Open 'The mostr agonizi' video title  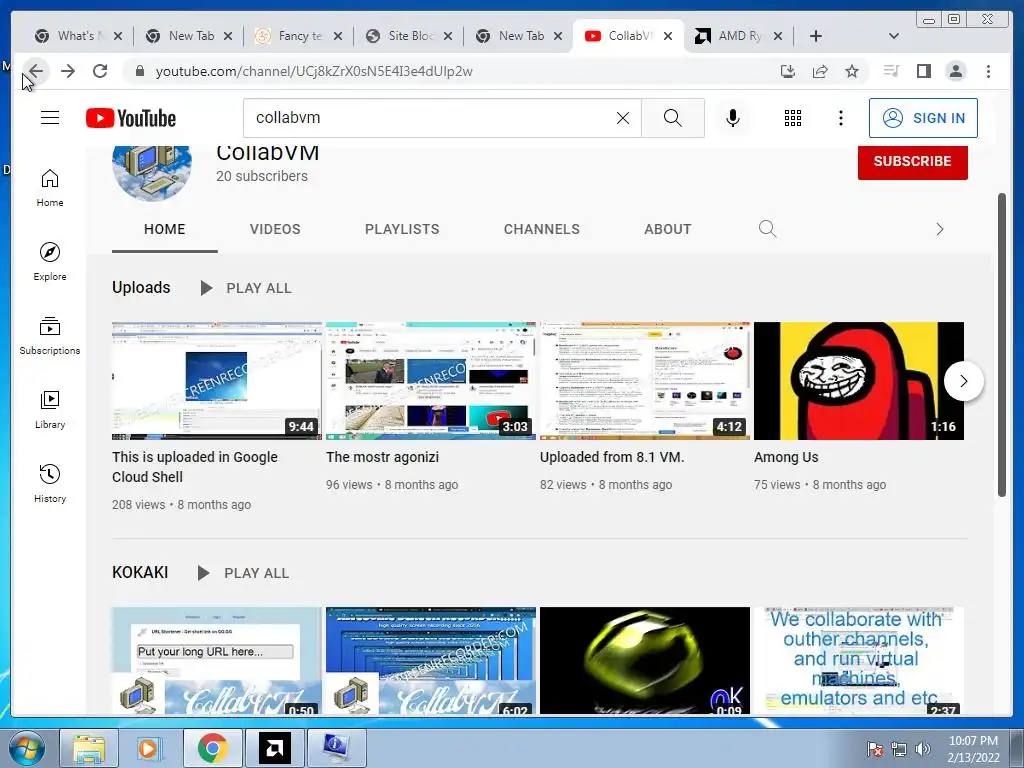(382, 457)
